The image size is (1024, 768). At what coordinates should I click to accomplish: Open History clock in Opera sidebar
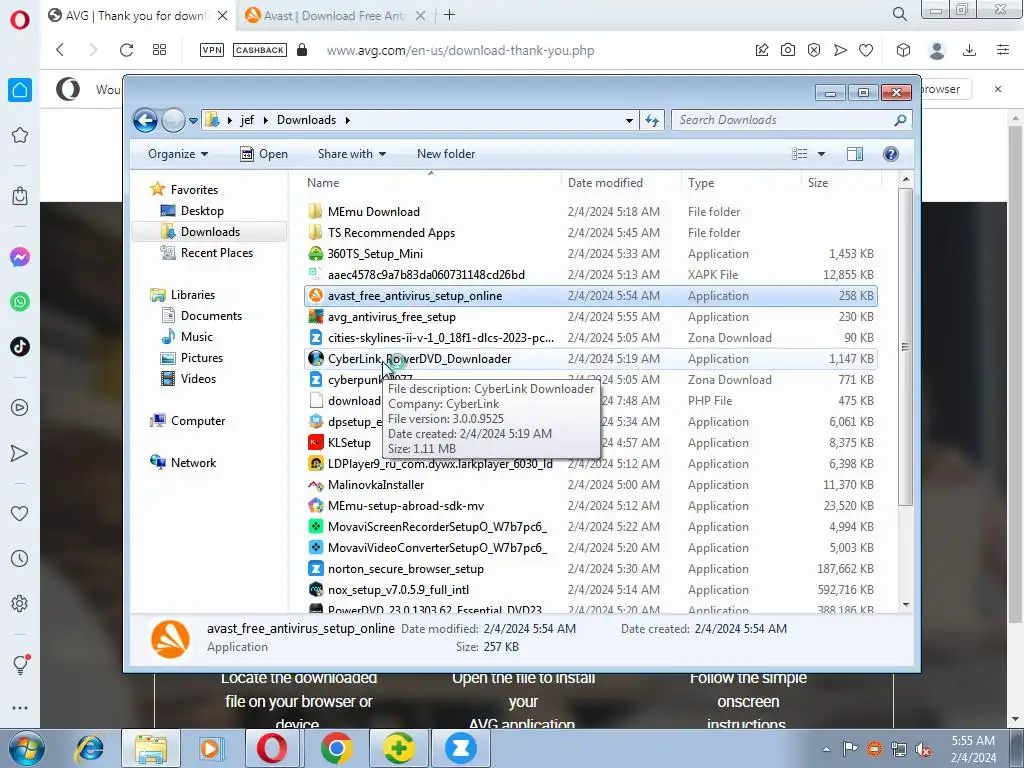pyautogui.click(x=20, y=558)
